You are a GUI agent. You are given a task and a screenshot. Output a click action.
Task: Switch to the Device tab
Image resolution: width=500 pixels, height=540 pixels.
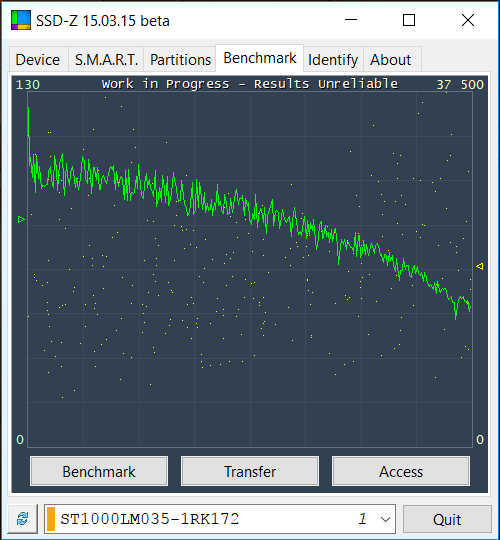point(38,59)
